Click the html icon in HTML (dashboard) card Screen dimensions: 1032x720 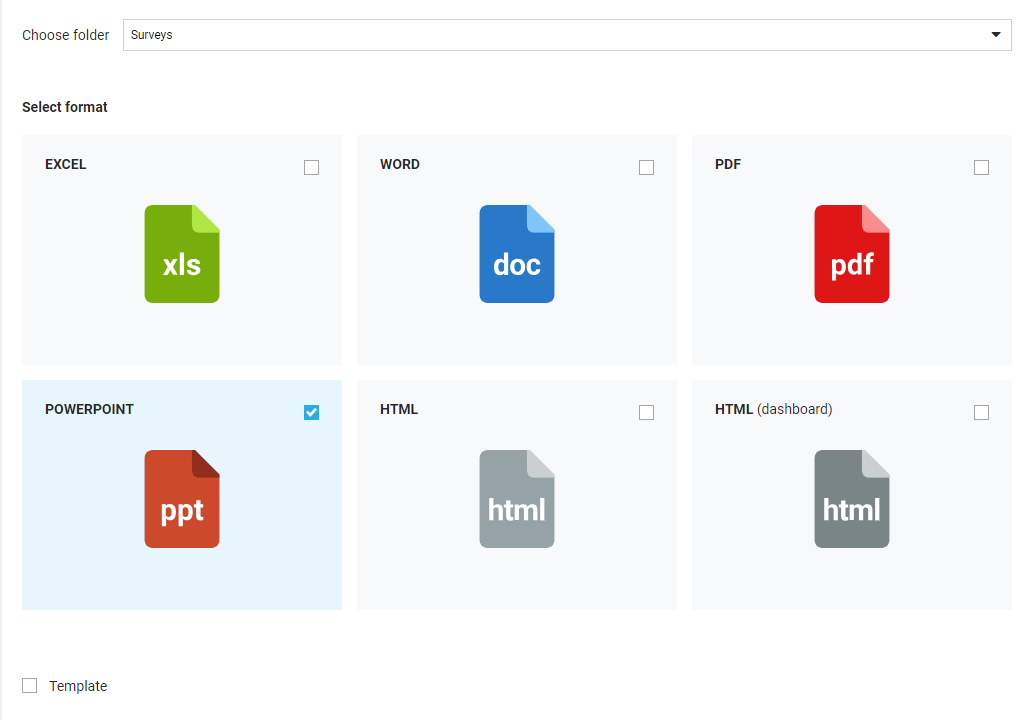[852, 499]
